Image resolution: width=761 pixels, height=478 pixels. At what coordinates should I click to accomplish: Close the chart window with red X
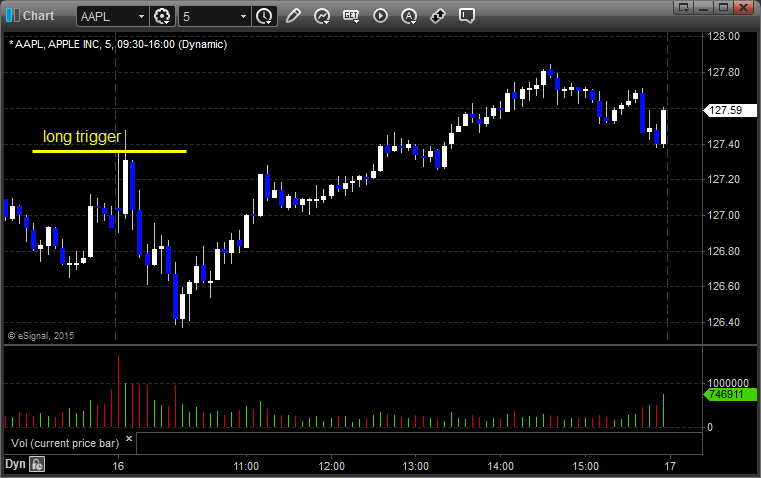coord(743,7)
